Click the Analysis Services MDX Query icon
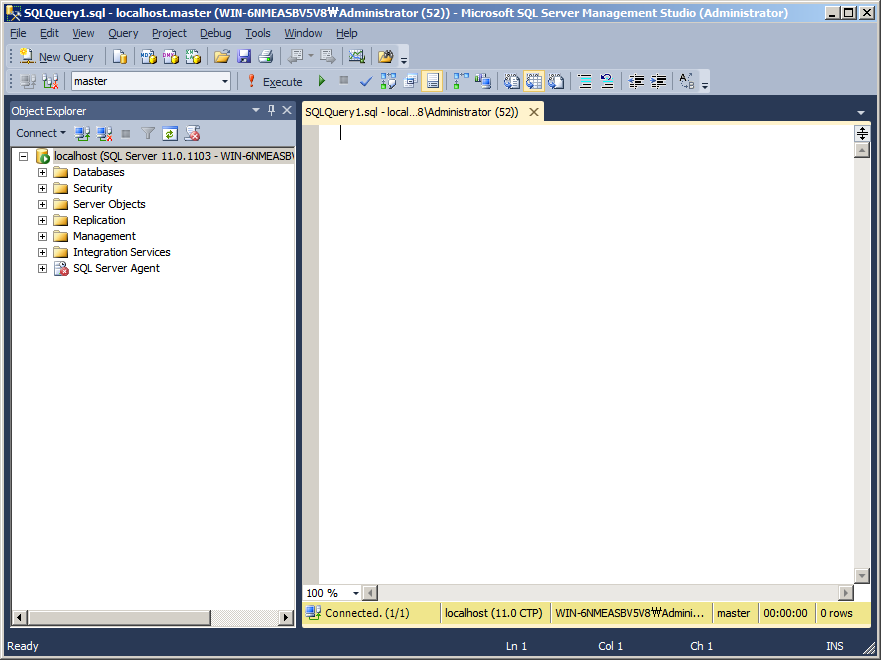The image size is (881, 660). click(x=148, y=57)
